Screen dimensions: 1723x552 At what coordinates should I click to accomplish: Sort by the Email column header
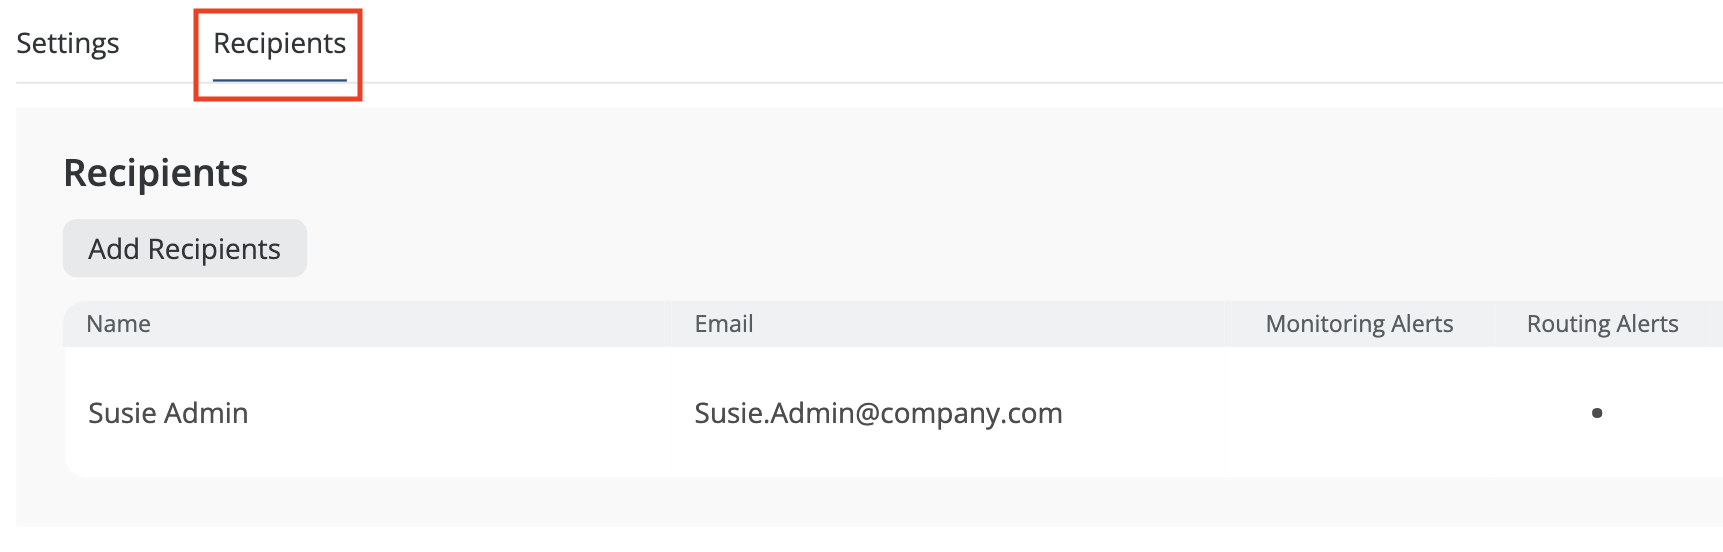(x=724, y=324)
